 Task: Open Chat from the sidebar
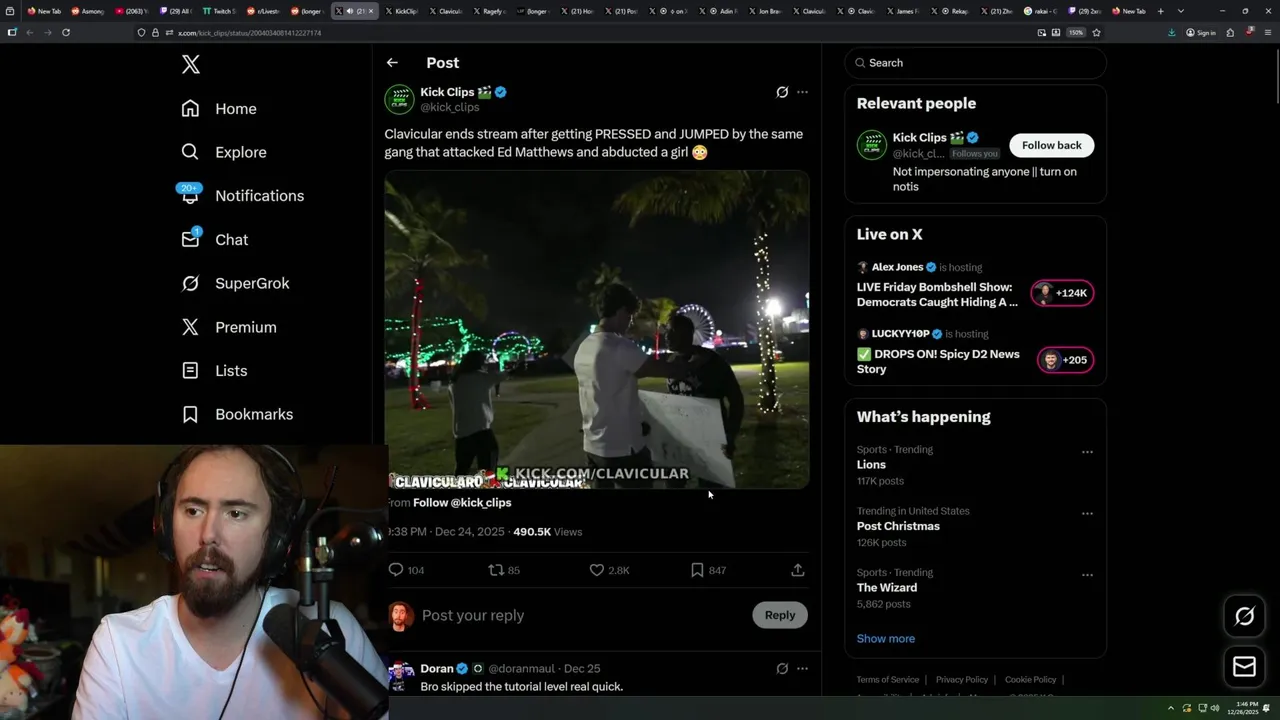215,240
